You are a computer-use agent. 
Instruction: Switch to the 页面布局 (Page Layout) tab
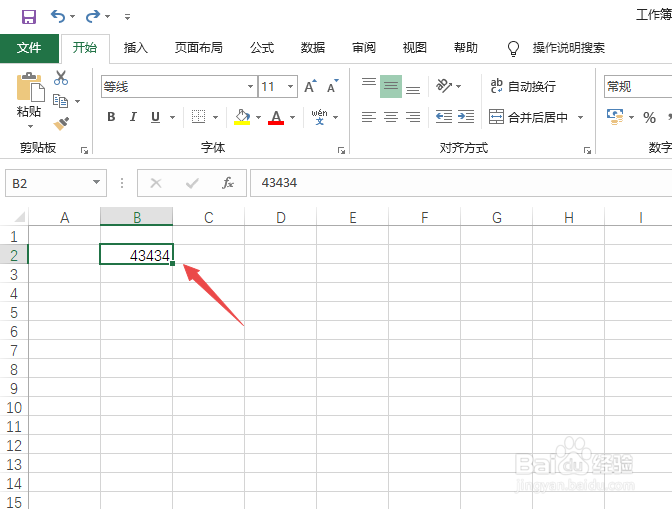198,48
